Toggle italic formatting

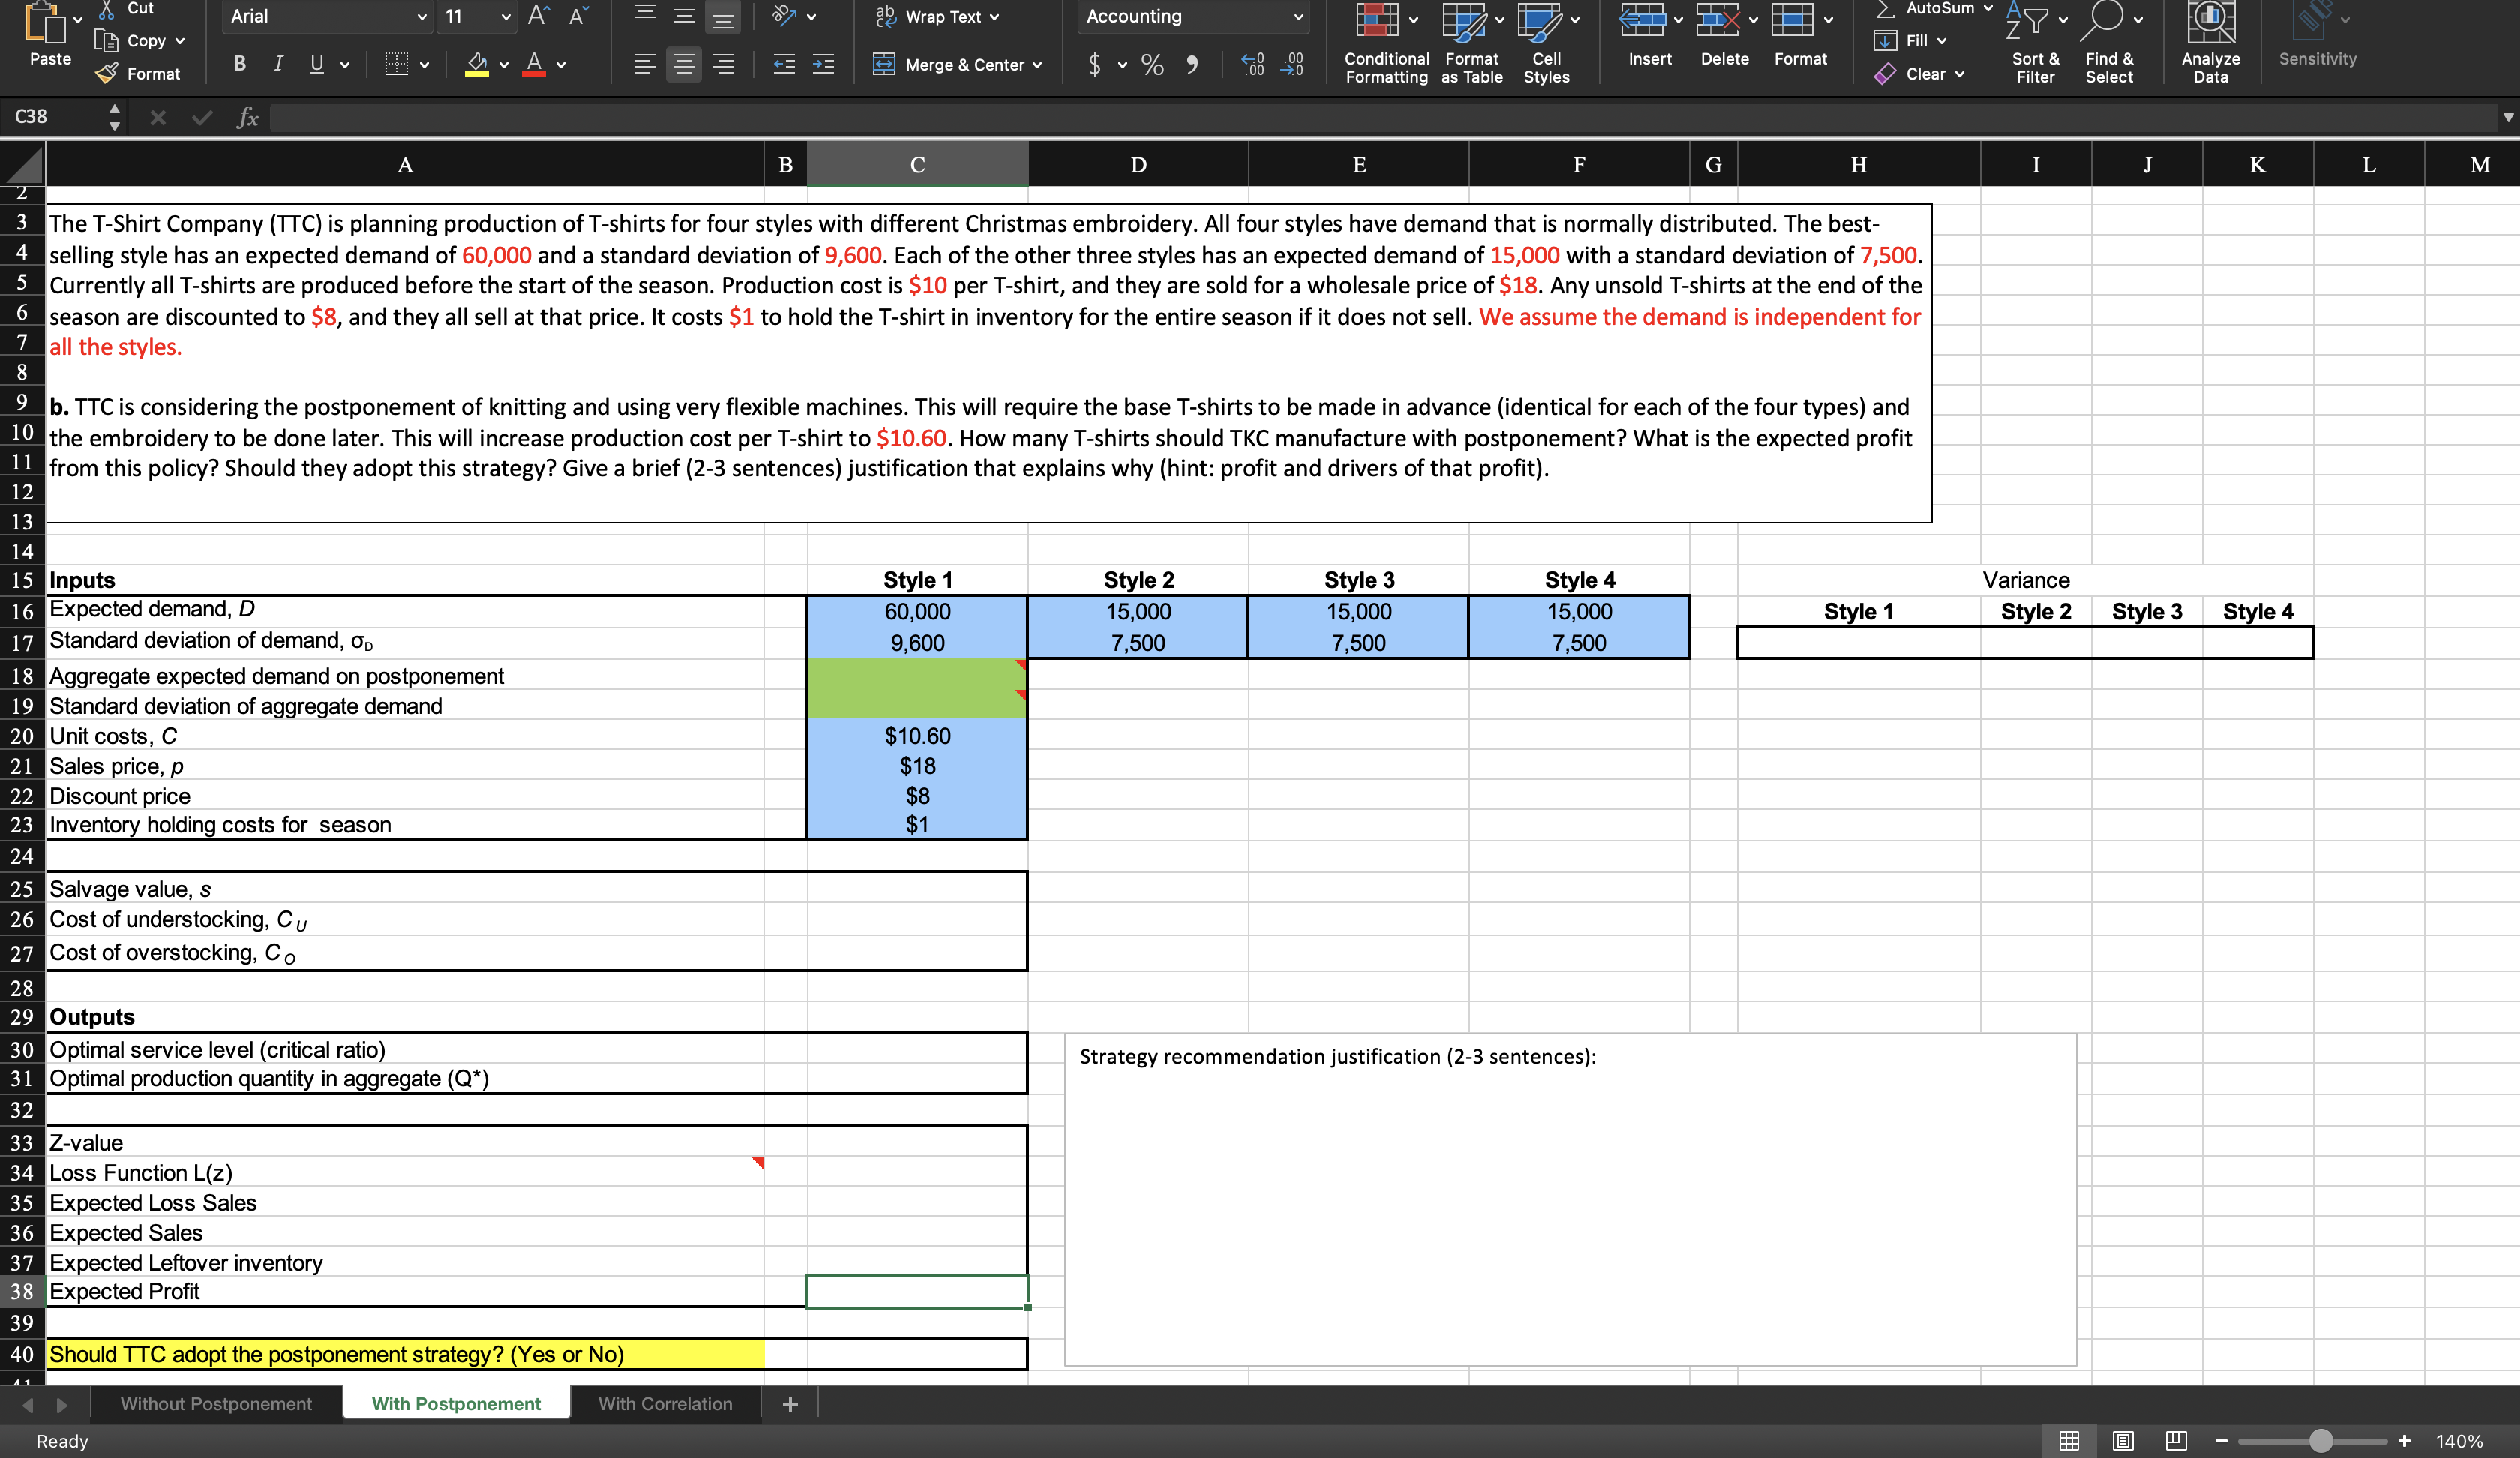coord(278,64)
